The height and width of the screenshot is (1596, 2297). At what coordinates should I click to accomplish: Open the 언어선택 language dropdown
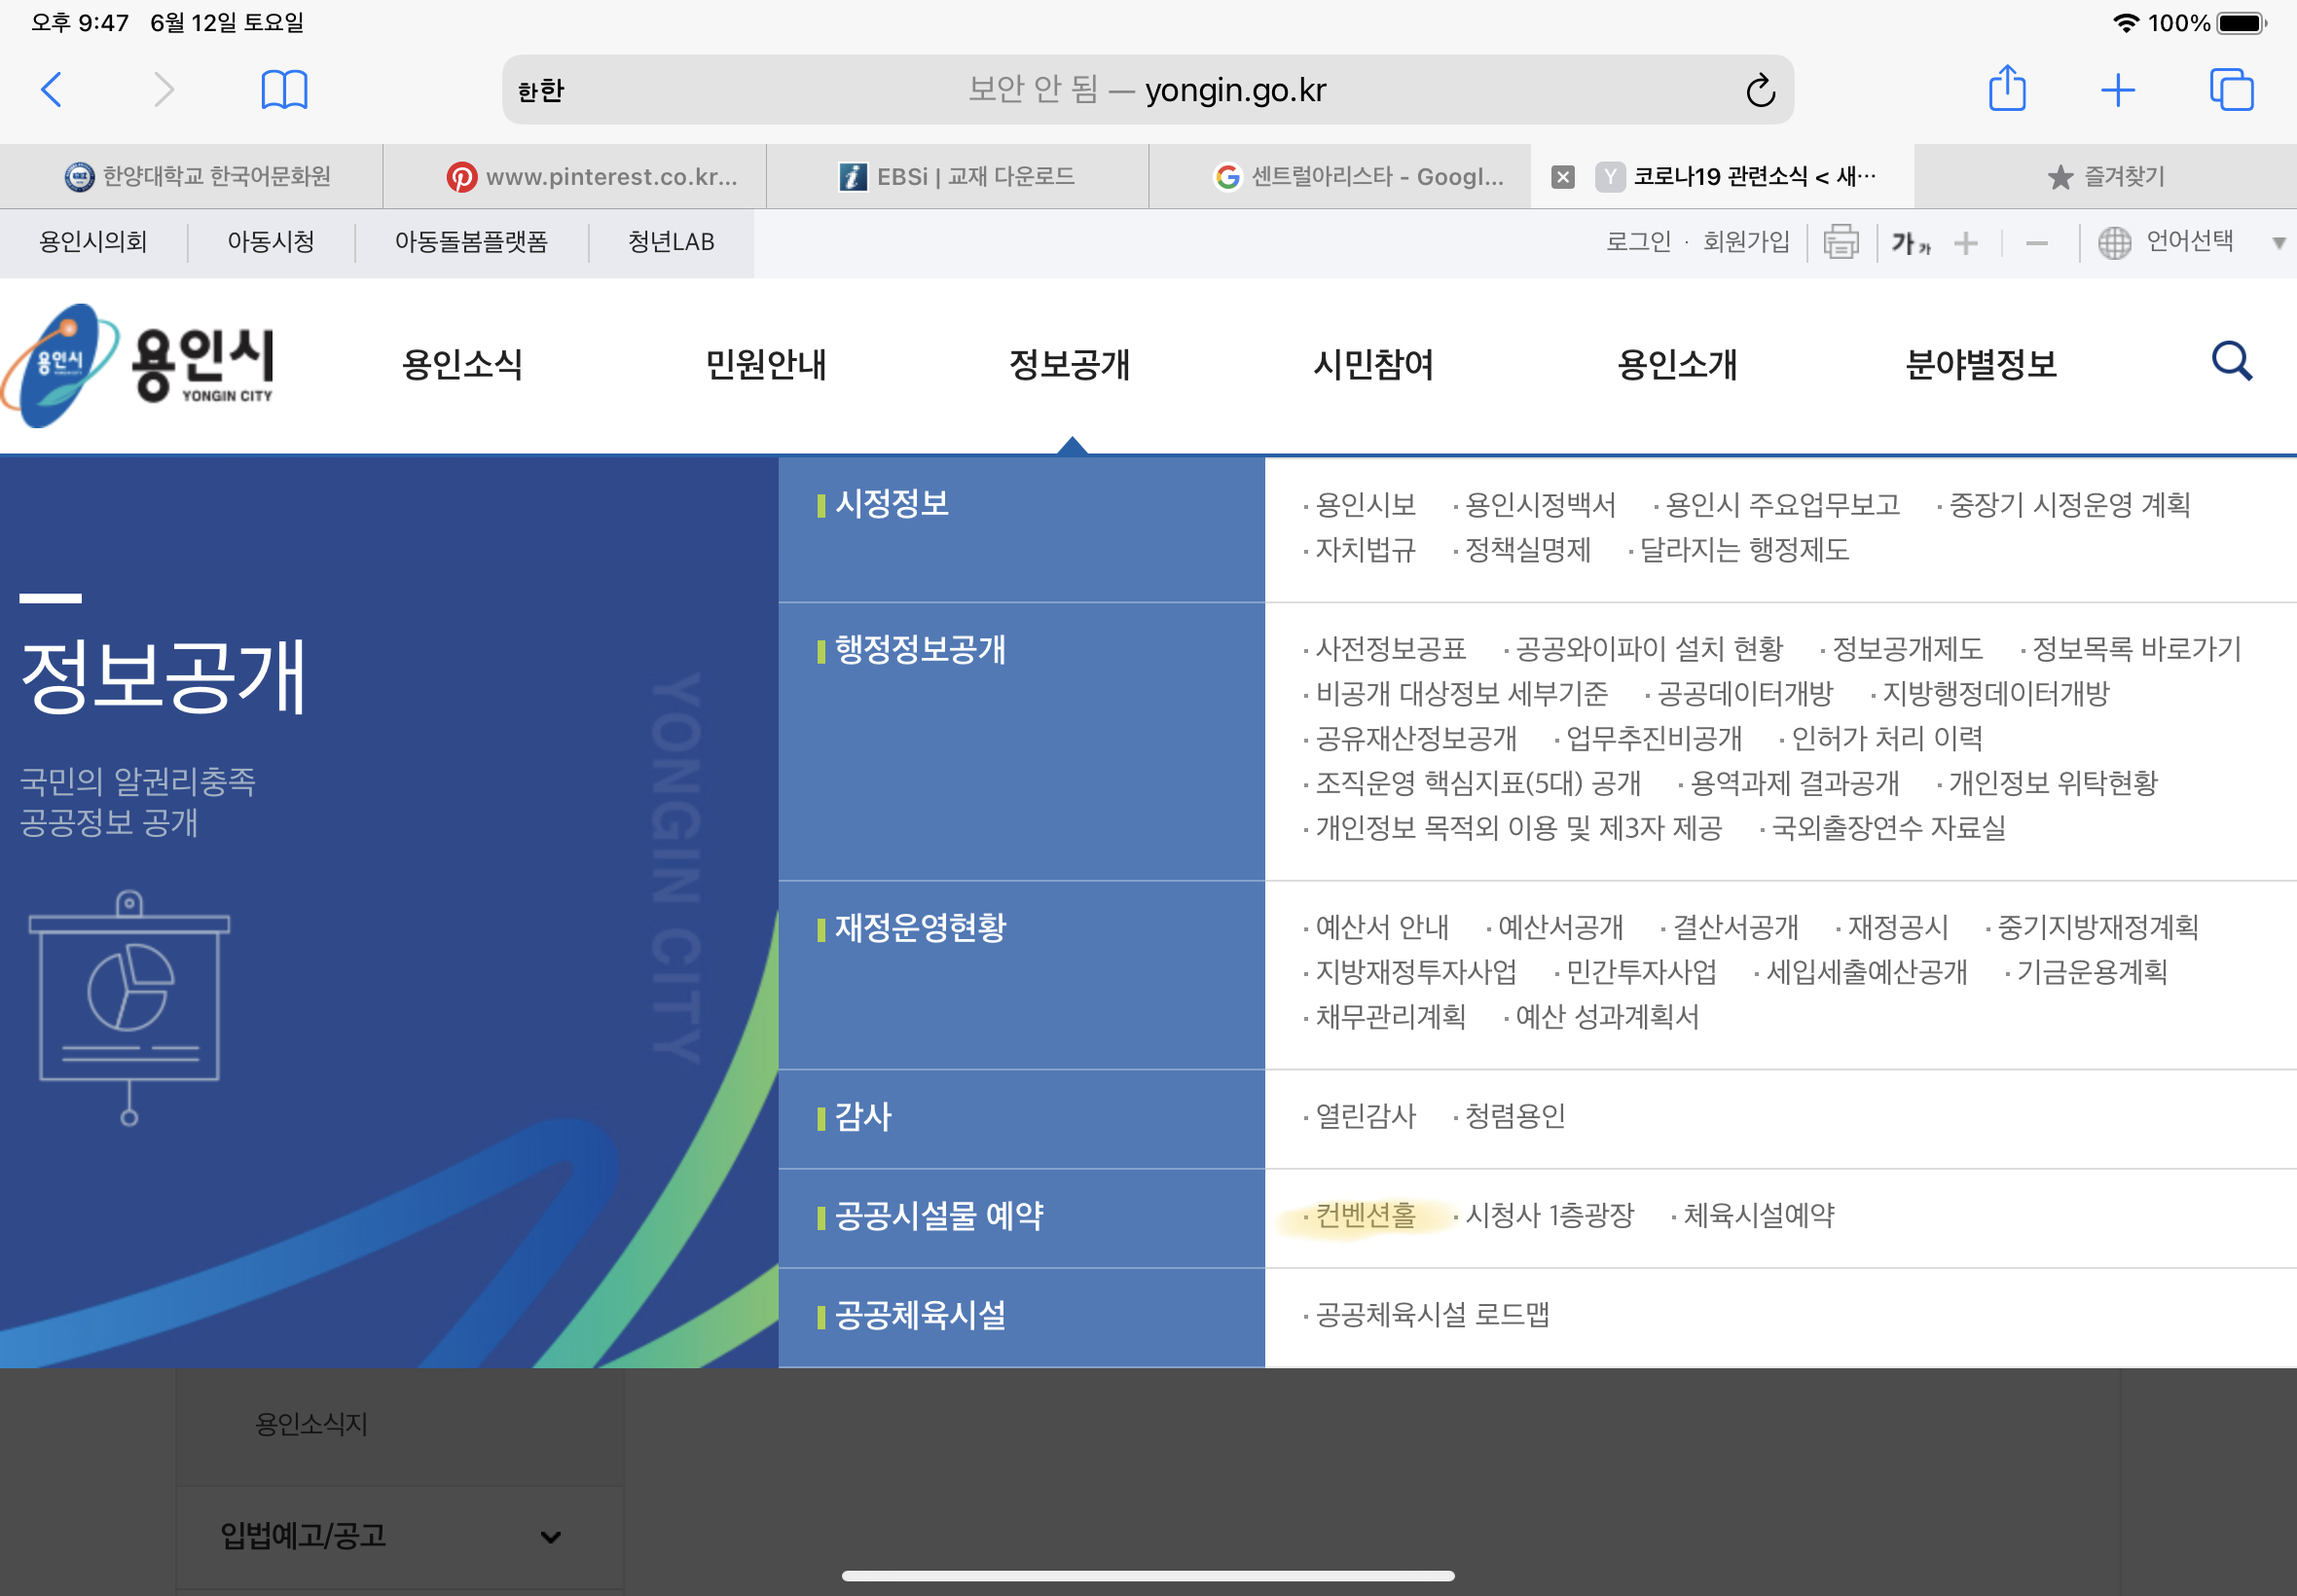point(2190,242)
